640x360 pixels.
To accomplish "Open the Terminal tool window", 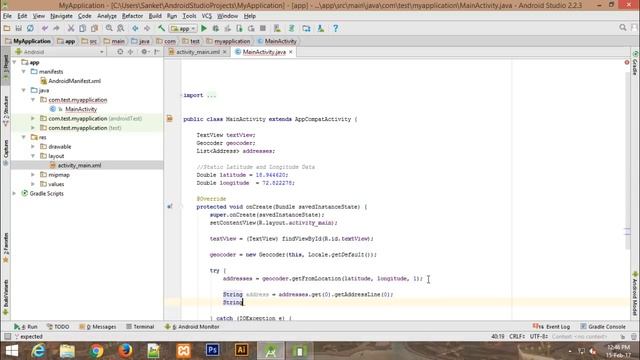I will click(140, 327).
